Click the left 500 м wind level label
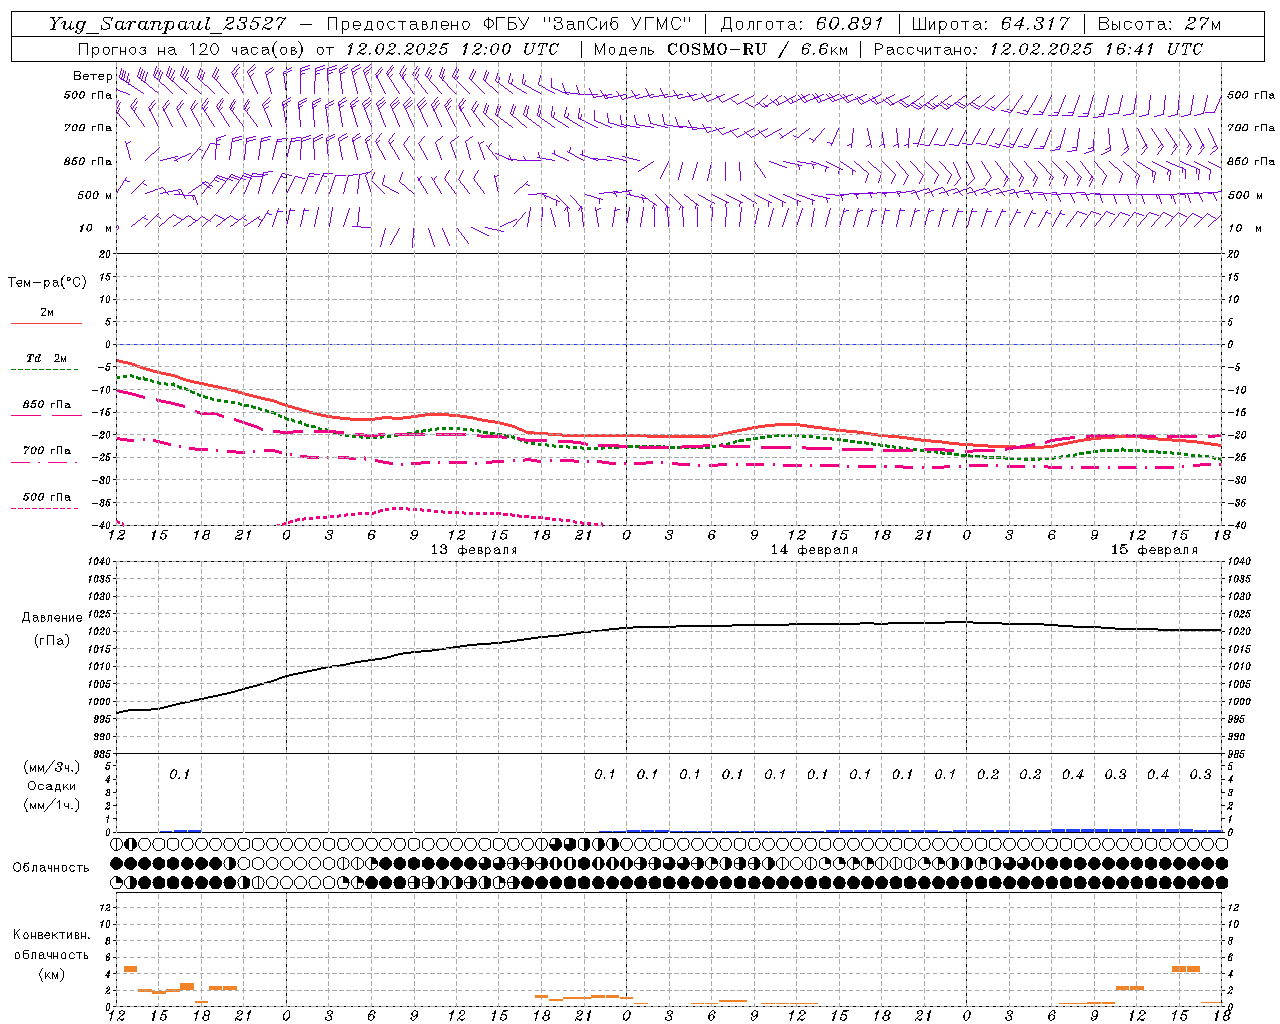Image resolution: width=1280 pixels, height=1024 pixels. click(x=95, y=196)
